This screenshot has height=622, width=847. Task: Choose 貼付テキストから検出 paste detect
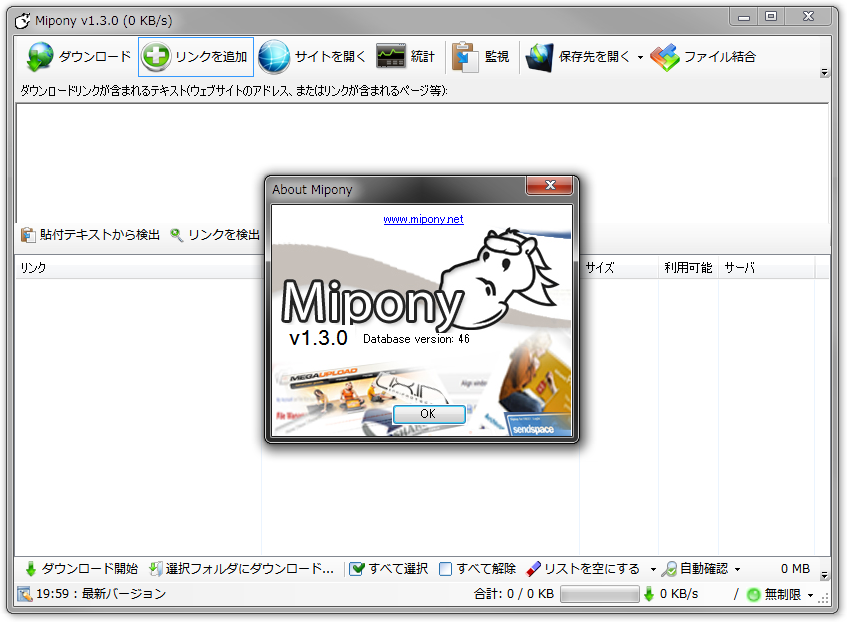click(90, 235)
